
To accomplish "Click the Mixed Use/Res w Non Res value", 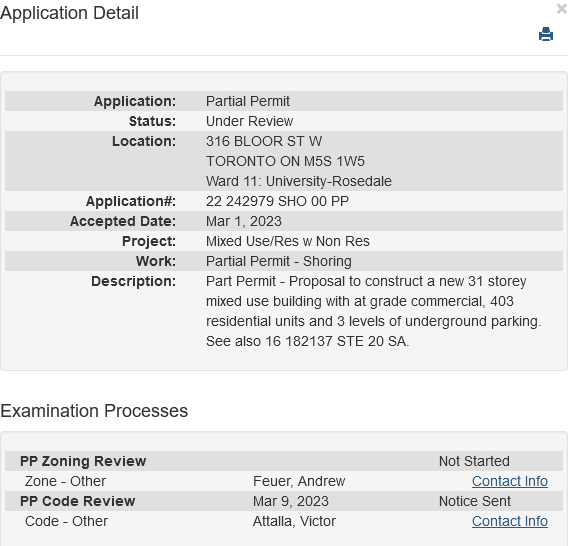I will pyautogui.click(x=288, y=241).
